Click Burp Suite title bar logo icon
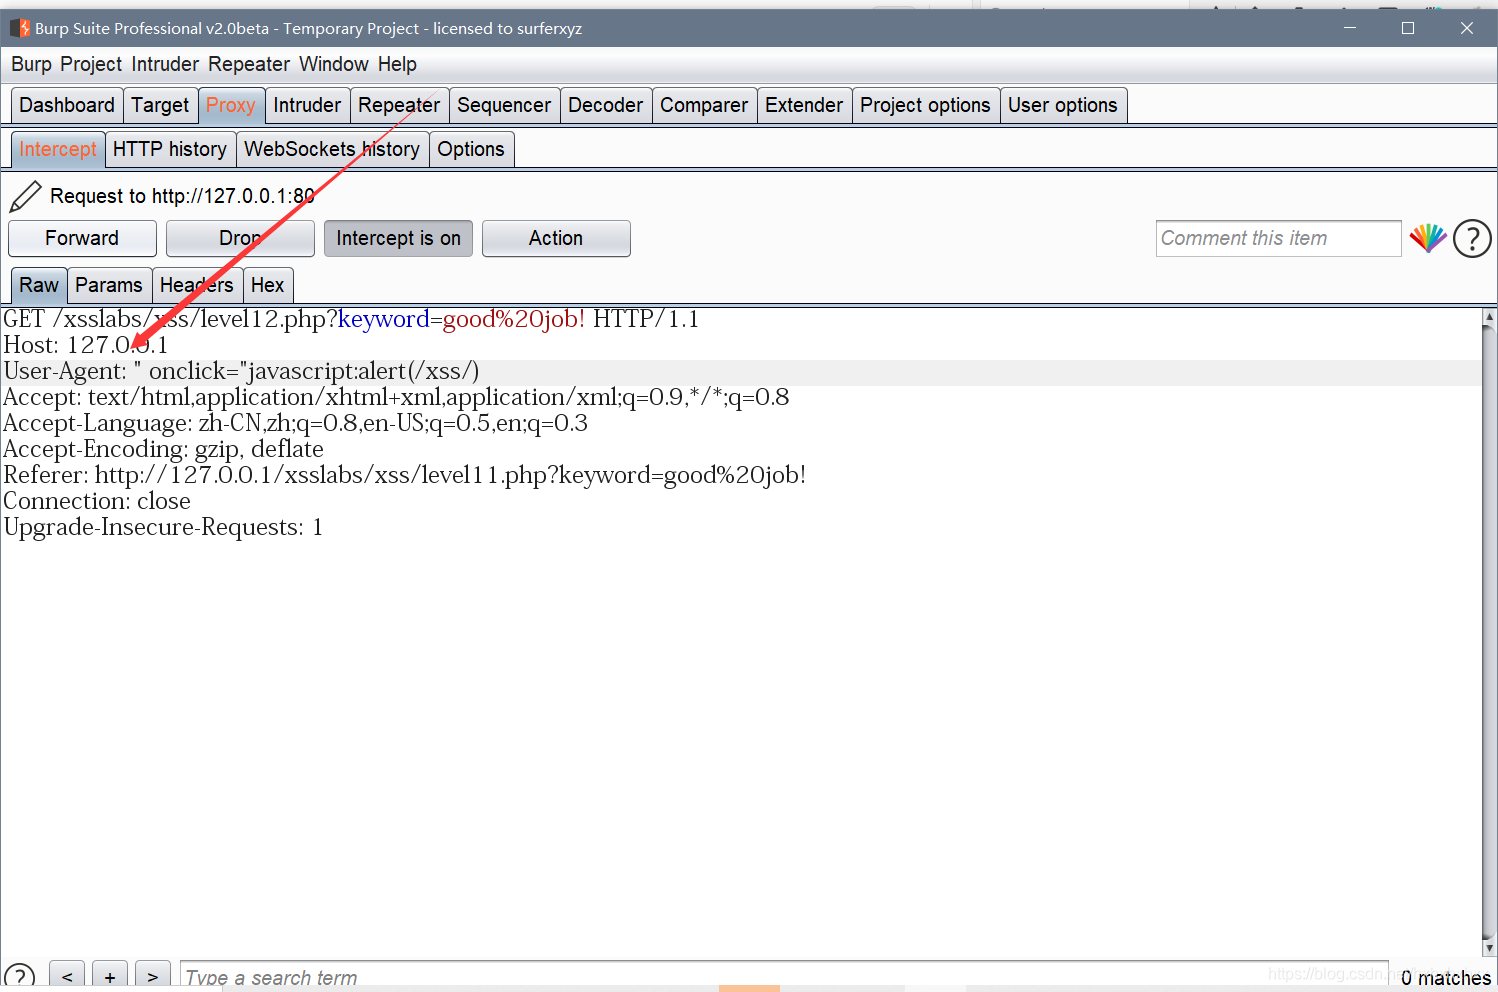The image size is (1498, 992). click(x=20, y=28)
